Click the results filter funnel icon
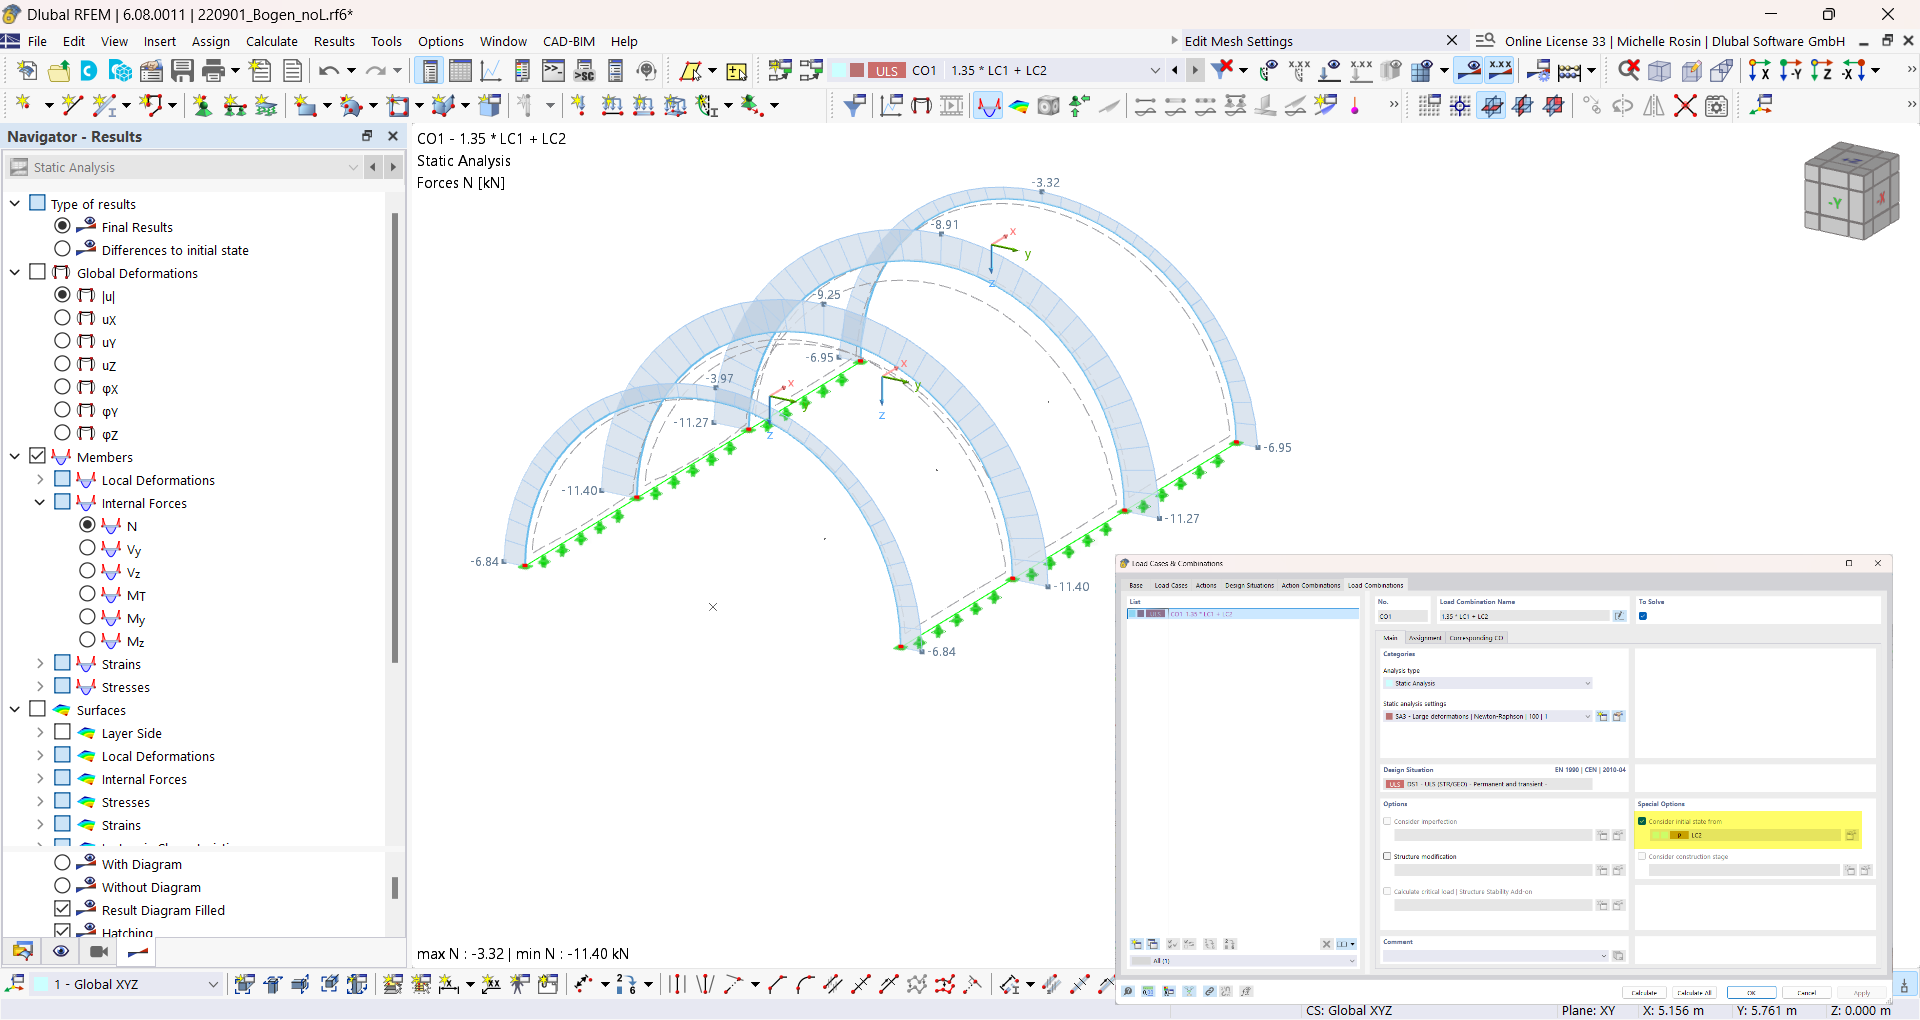The image size is (1920, 1020). tap(855, 105)
